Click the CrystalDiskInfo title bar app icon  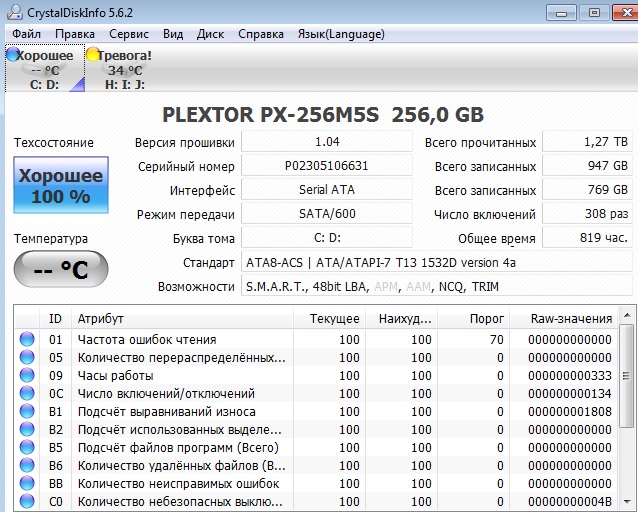11,12
